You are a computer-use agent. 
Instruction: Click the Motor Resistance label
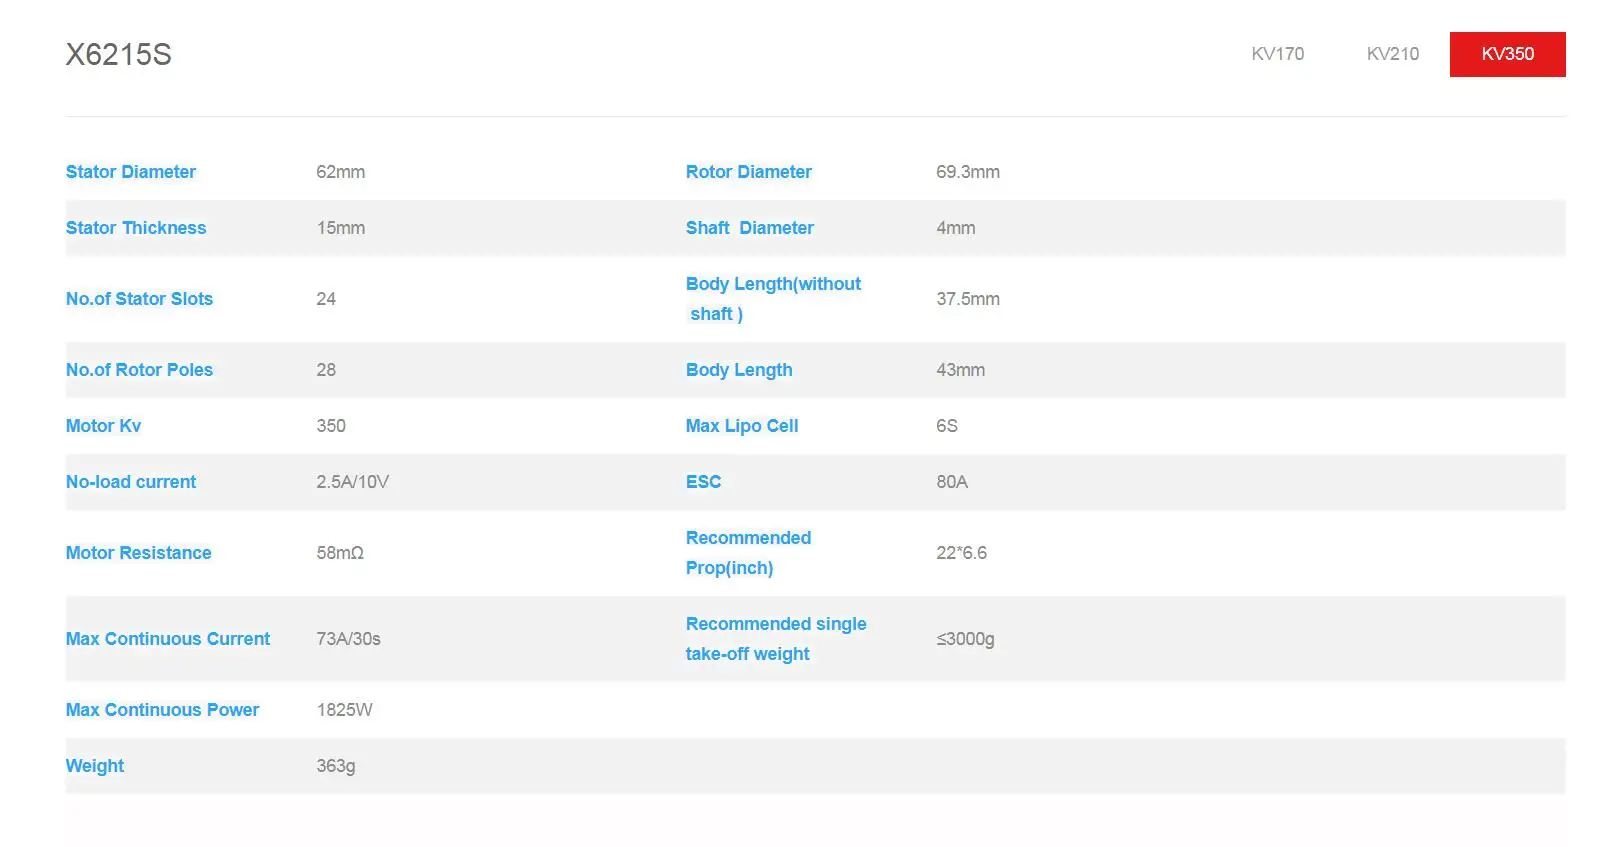tap(138, 553)
